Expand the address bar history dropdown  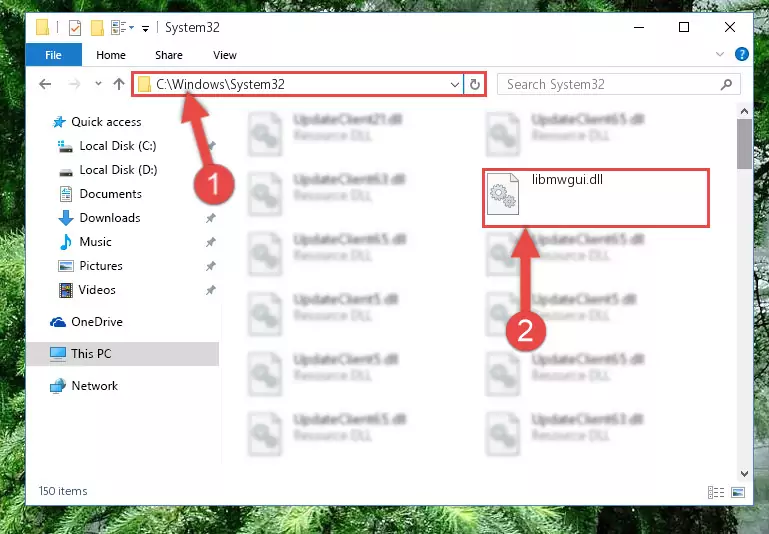click(x=455, y=85)
